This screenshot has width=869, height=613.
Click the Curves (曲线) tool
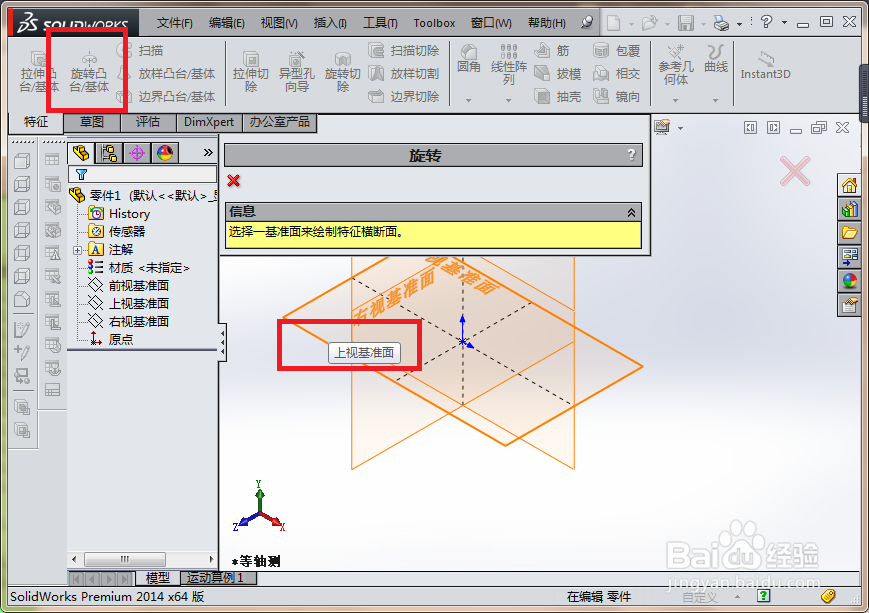coord(715,59)
